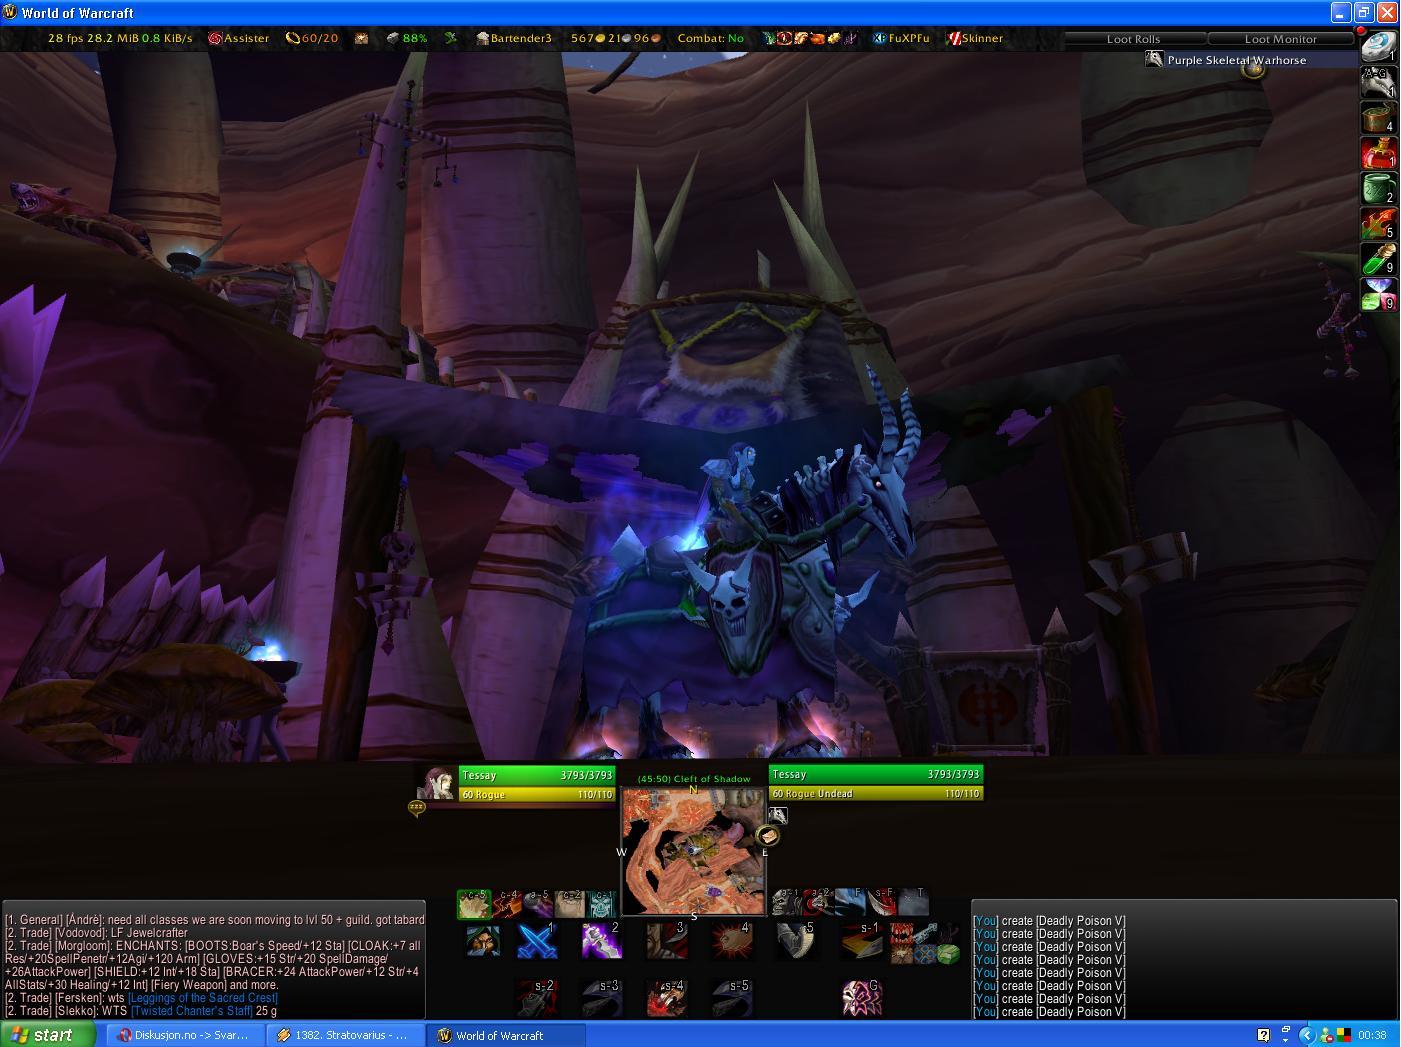The image size is (1401, 1047).
Task: Click the fps and memory performance display
Action: point(120,38)
